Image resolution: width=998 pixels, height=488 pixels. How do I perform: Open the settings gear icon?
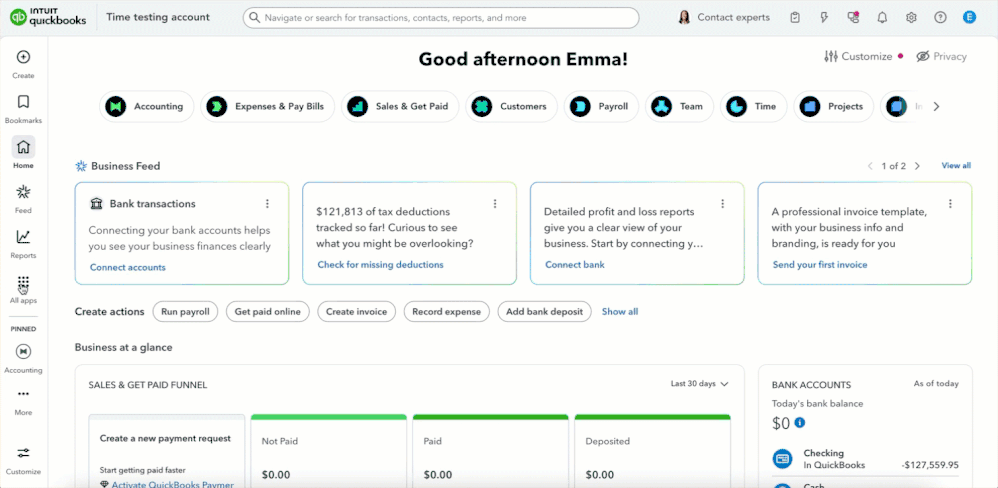(911, 17)
